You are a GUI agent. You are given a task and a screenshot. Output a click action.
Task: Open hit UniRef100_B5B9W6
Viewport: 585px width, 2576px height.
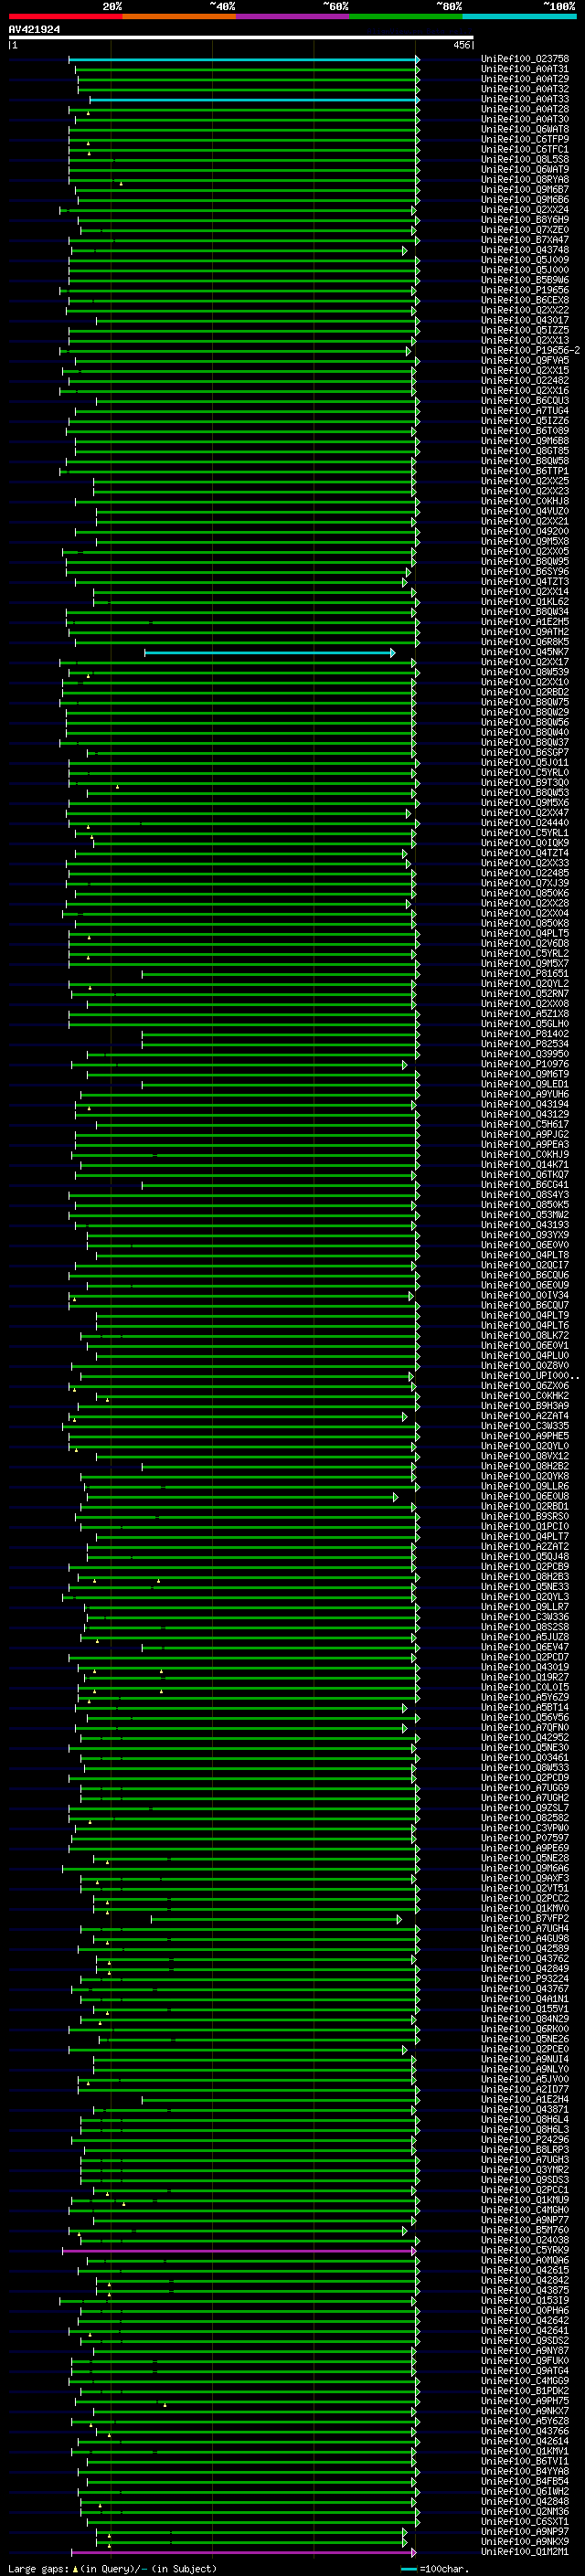click(525, 280)
